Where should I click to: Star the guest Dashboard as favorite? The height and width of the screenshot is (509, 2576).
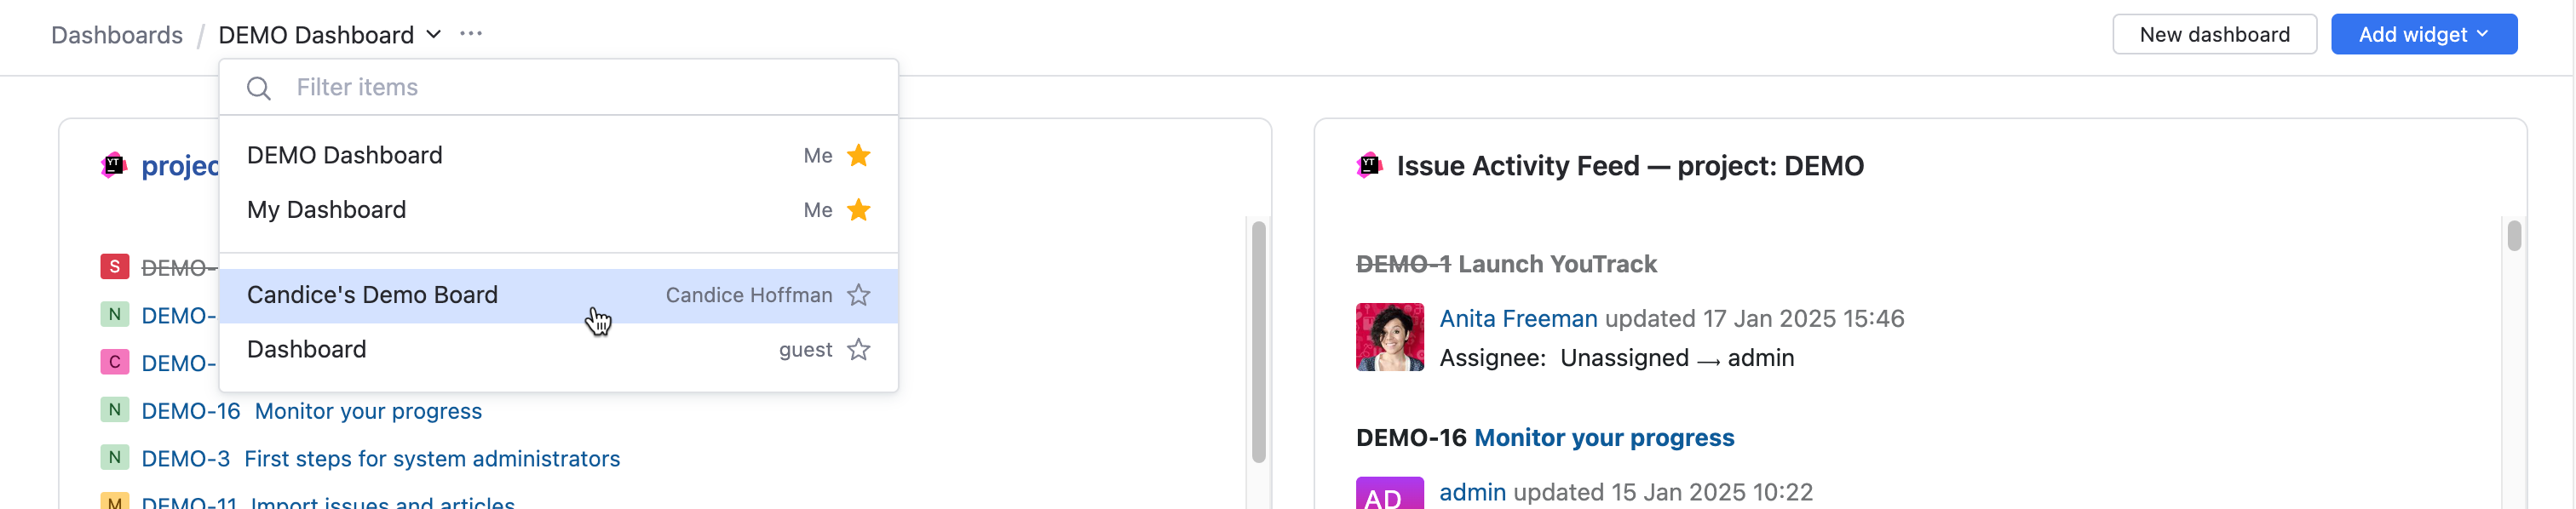(x=858, y=350)
